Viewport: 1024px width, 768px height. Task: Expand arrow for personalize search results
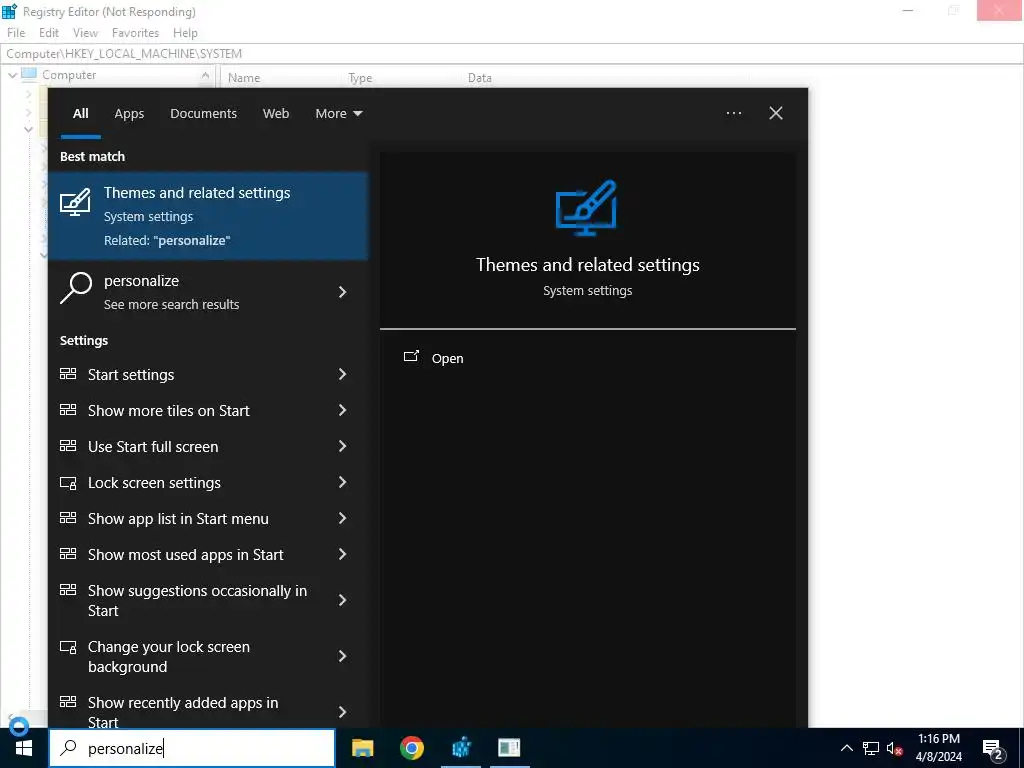tap(342, 292)
